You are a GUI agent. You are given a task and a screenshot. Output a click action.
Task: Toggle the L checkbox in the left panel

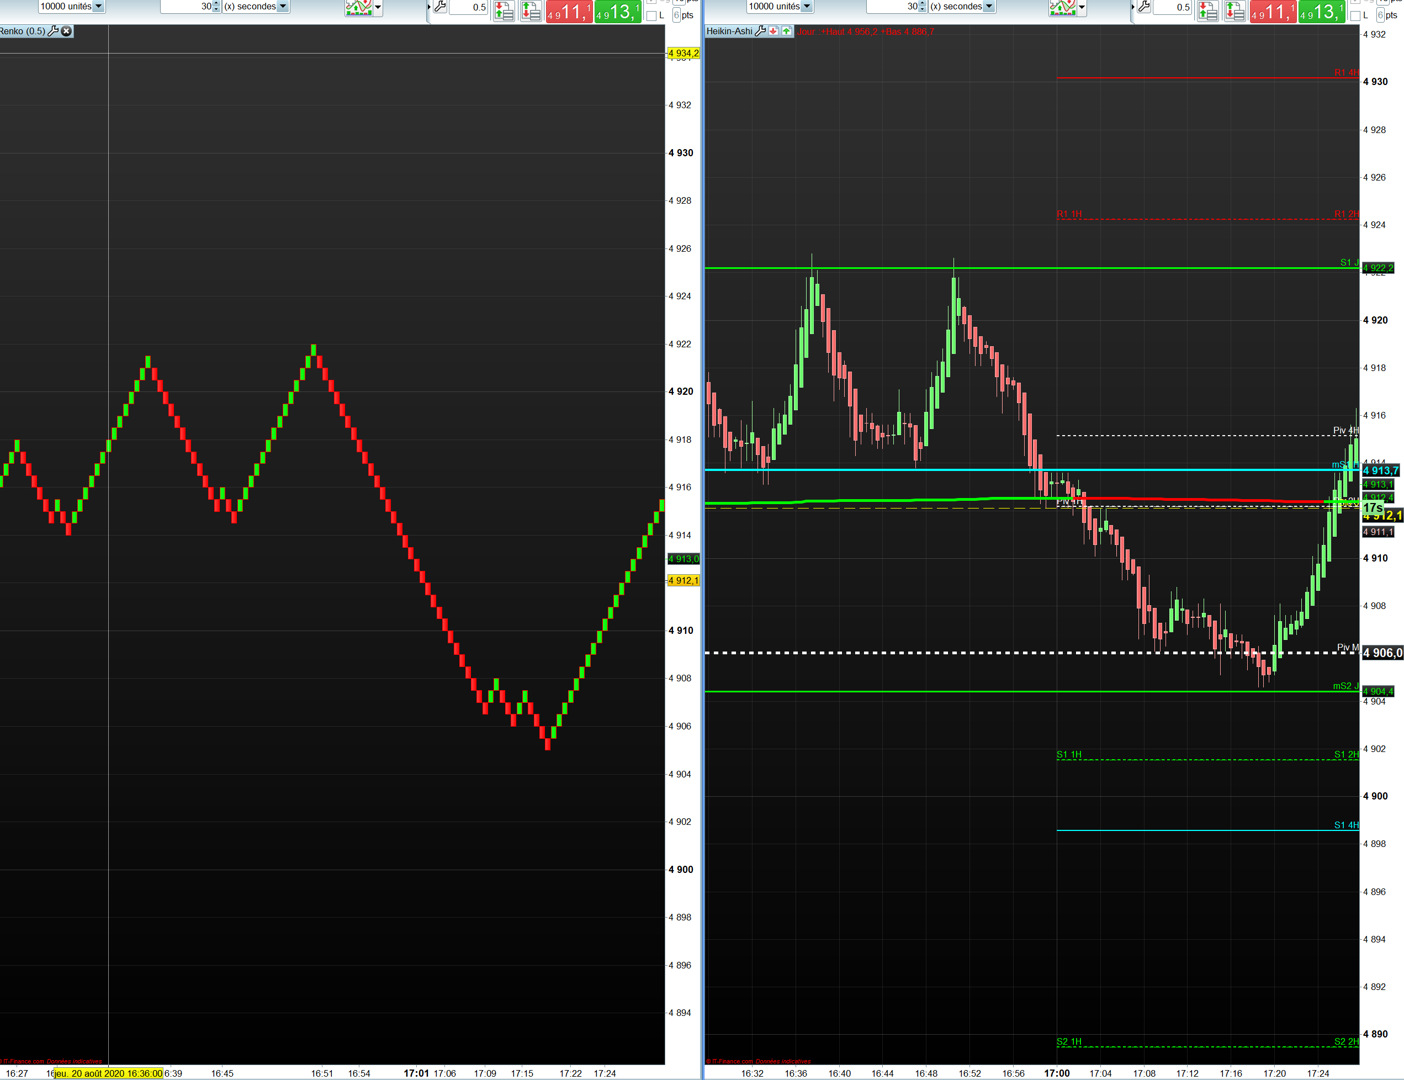pos(652,16)
